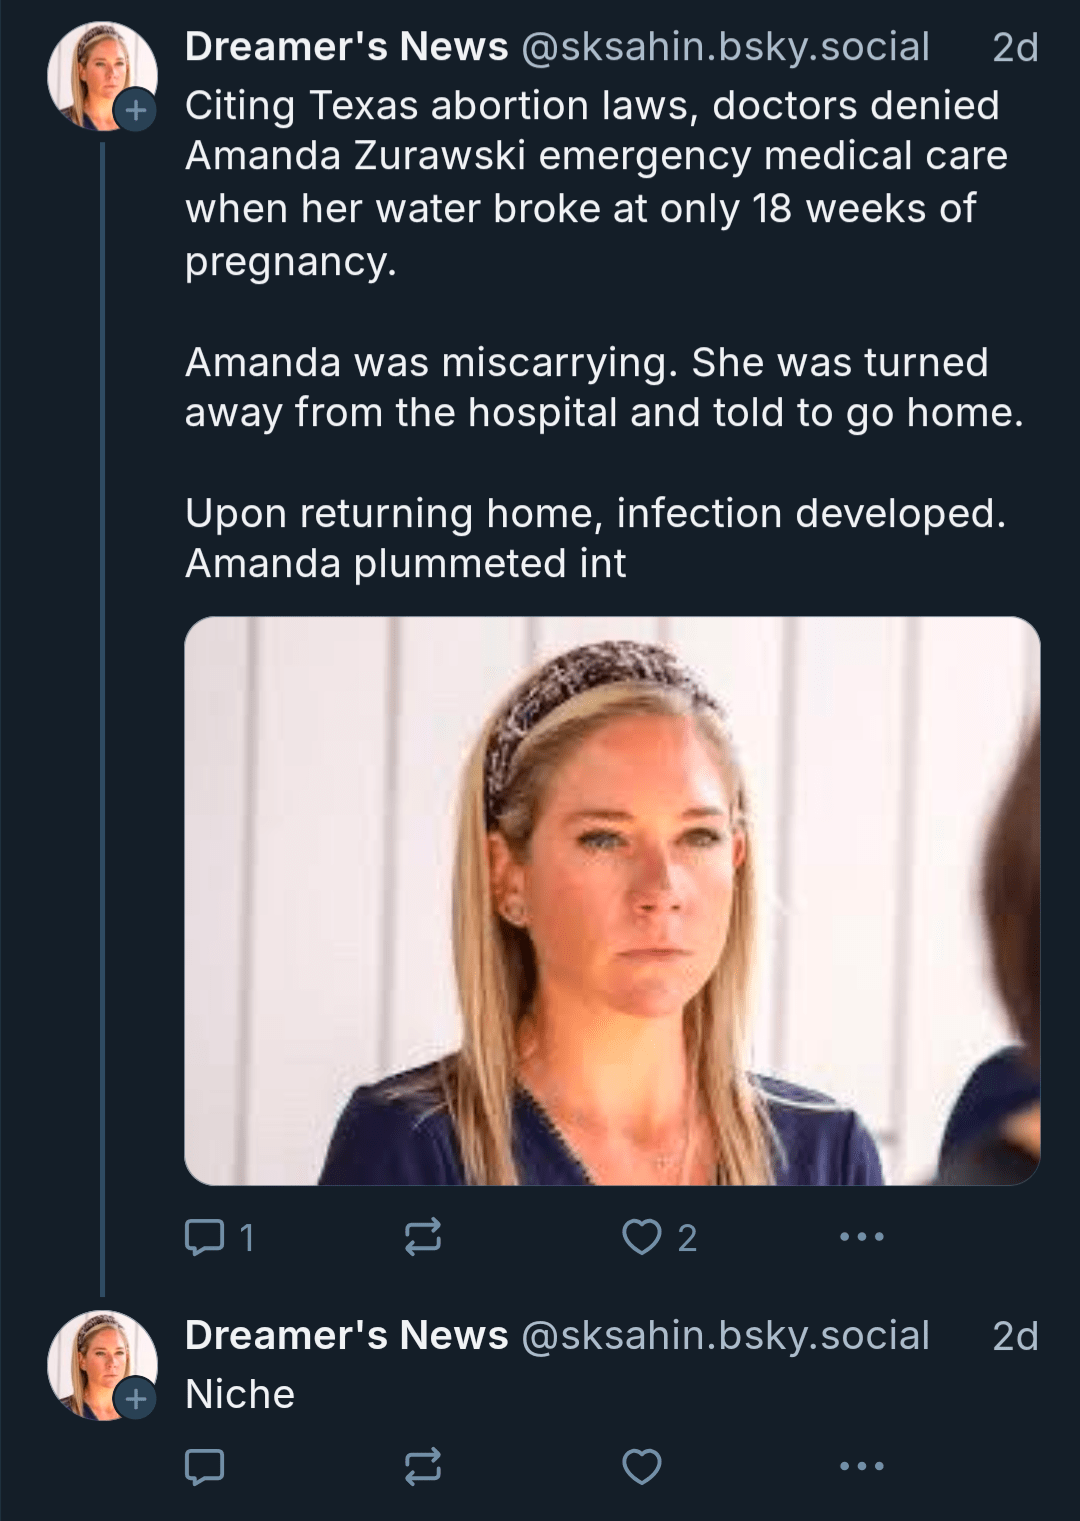1080x1521 pixels.
Task: Open @sksahin.bsky.social handle on first post
Action: tap(725, 47)
